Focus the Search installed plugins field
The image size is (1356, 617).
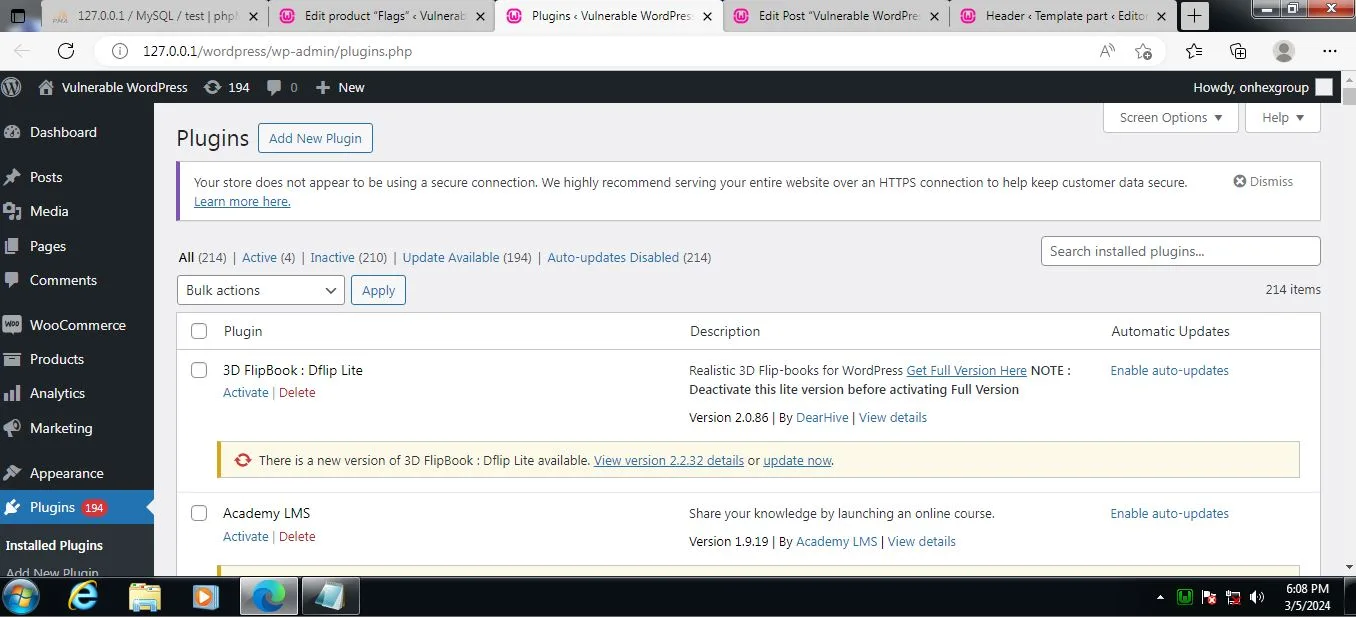1180,251
